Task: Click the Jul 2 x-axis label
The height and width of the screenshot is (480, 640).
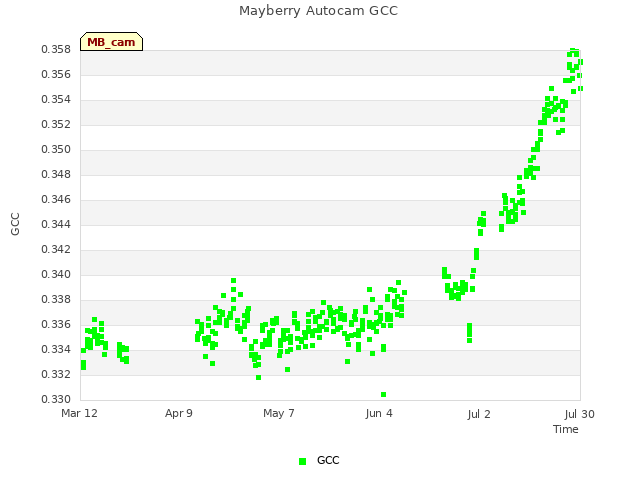Action: tap(479, 414)
